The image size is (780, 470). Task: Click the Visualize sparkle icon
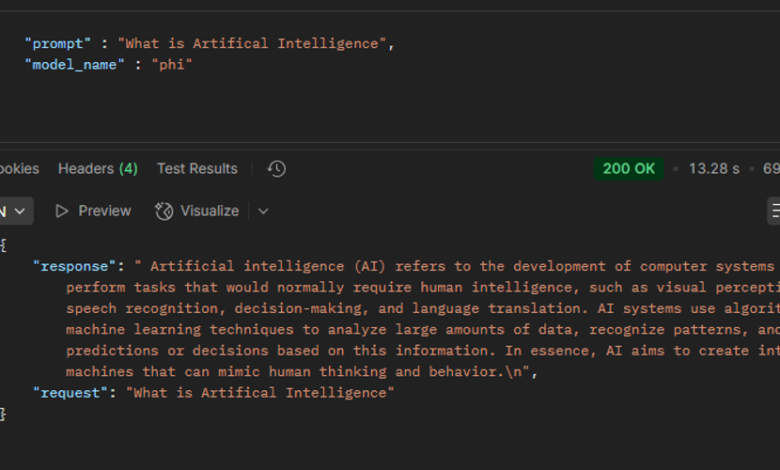coord(164,211)
